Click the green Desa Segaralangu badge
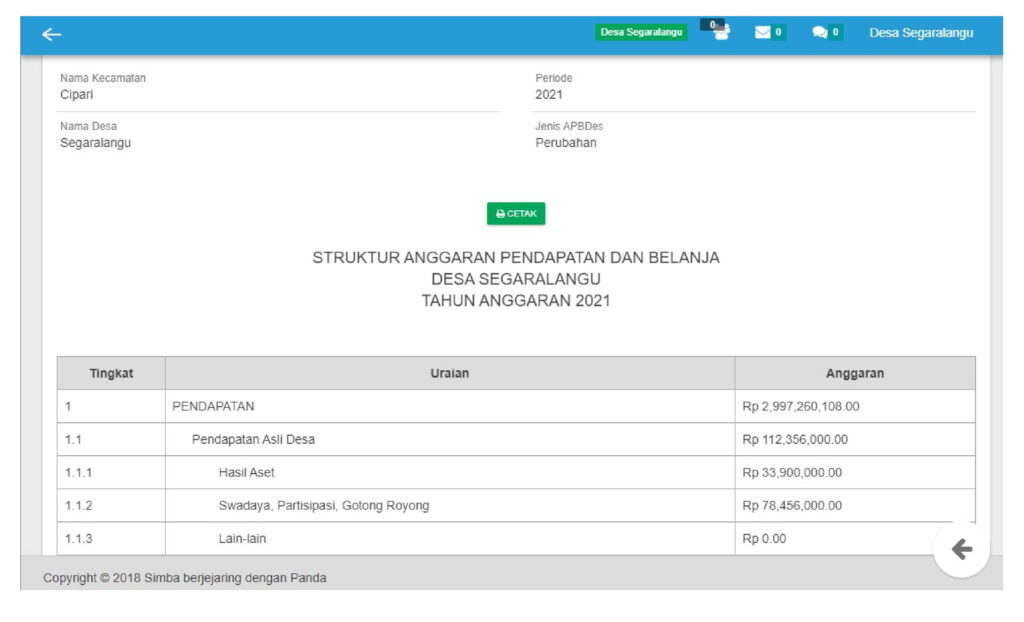Screen dimensions: 1024x622 (641, 32)
